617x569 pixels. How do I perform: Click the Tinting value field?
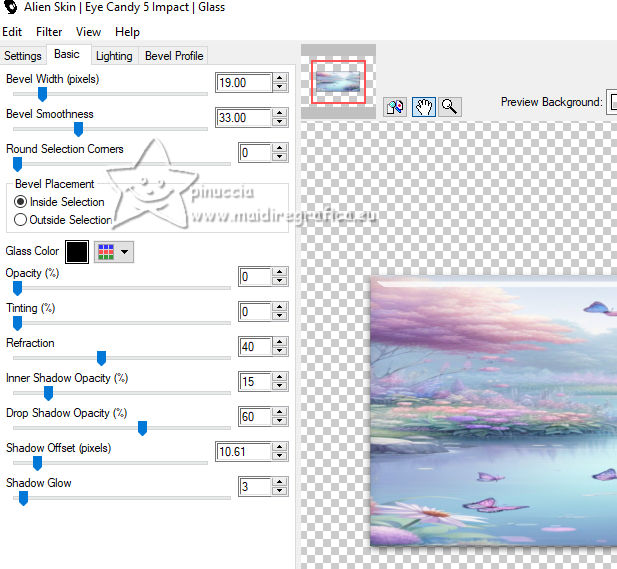[255, 312]
